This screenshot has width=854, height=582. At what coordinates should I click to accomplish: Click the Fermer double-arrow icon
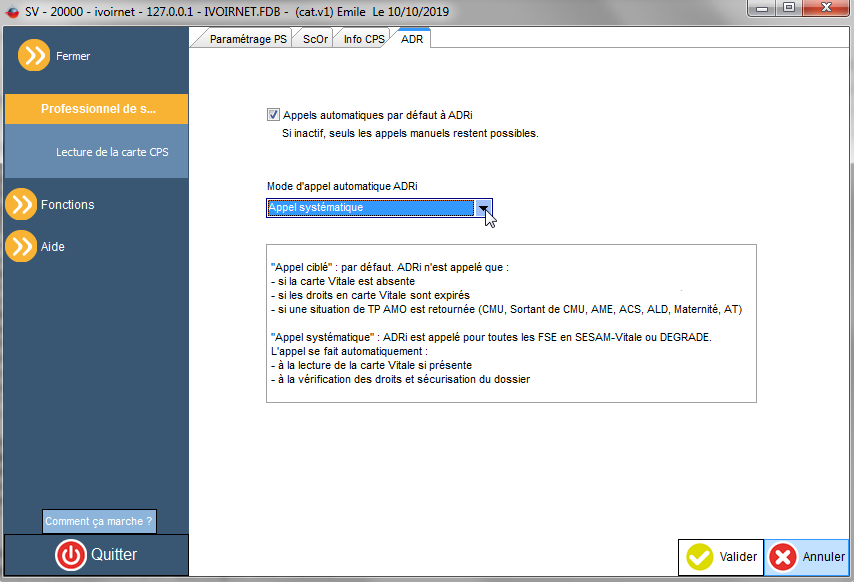[34, 56]
